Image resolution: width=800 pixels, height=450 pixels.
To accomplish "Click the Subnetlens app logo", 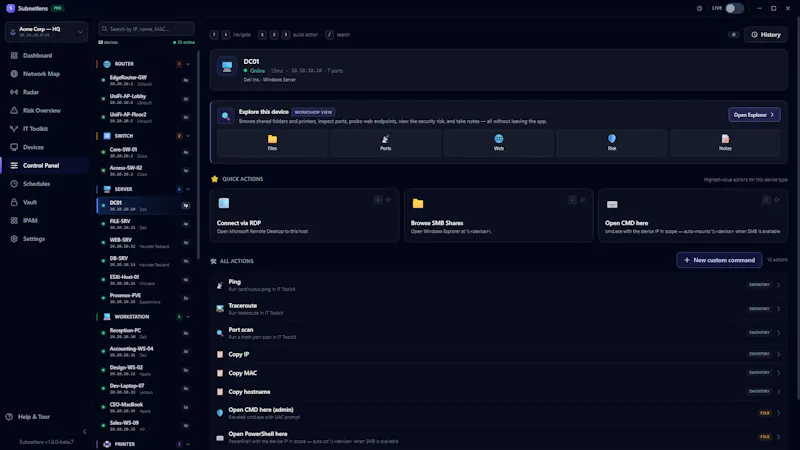I will click(x=10, y=8).
